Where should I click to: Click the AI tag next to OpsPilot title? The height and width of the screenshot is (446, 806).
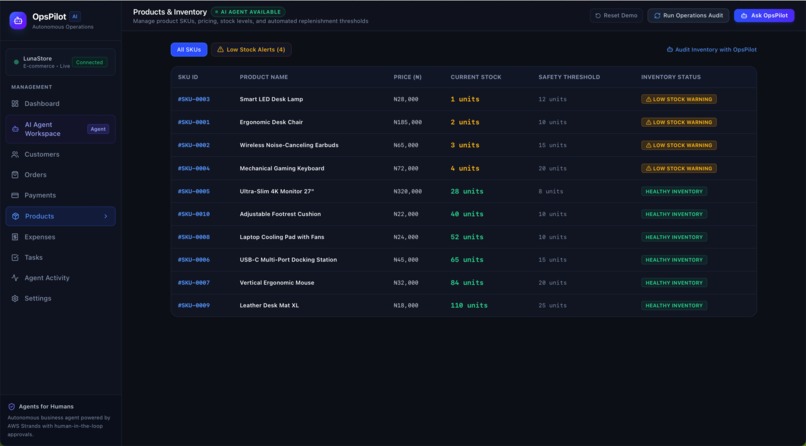pyautogui.click(x=75, y=16)
